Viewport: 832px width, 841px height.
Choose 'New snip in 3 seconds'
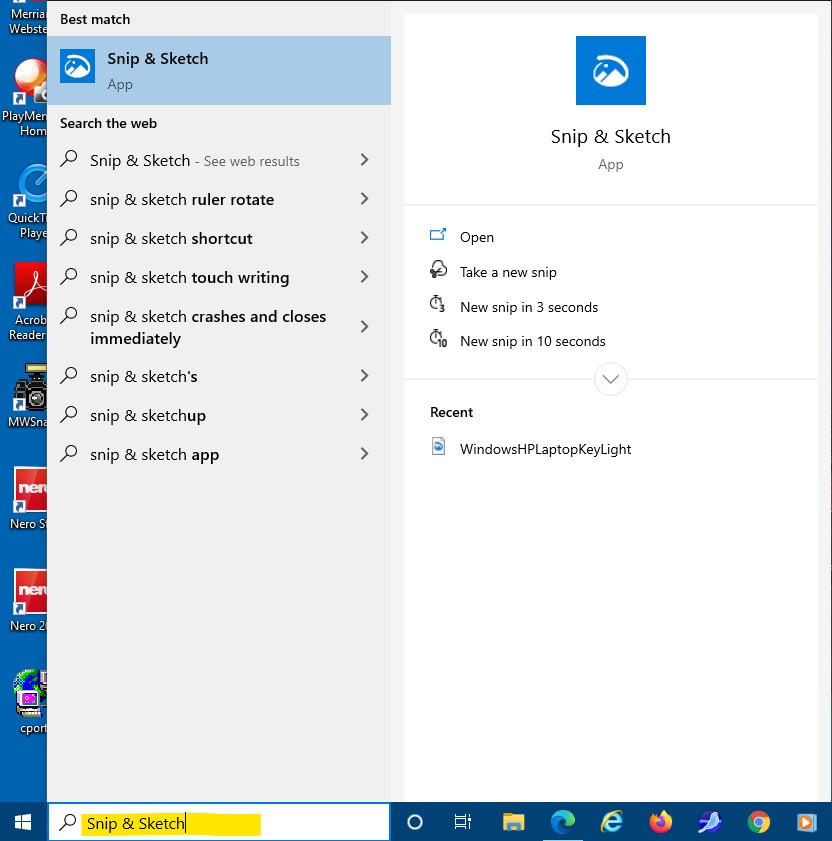click(529, 307)
